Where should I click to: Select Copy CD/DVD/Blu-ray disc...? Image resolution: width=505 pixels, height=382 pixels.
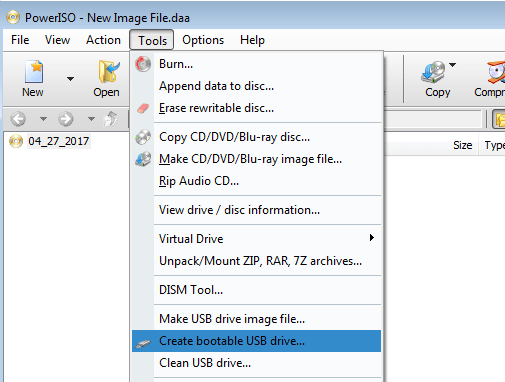coord(256,137)
